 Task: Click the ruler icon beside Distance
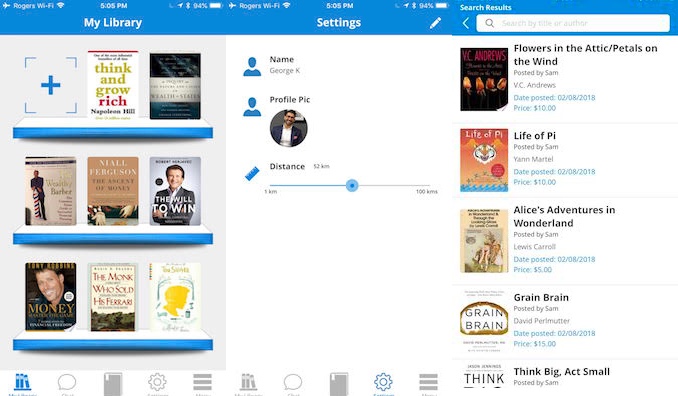(x=252, y=173)
